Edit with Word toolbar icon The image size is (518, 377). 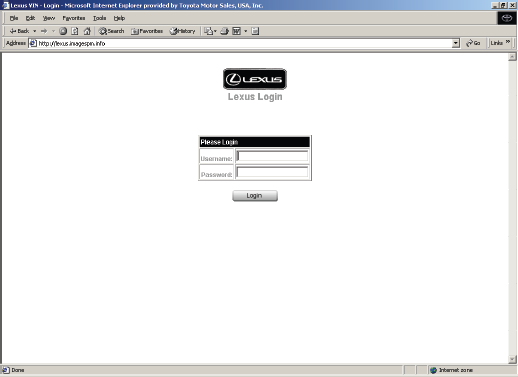[x=236, y=31]
